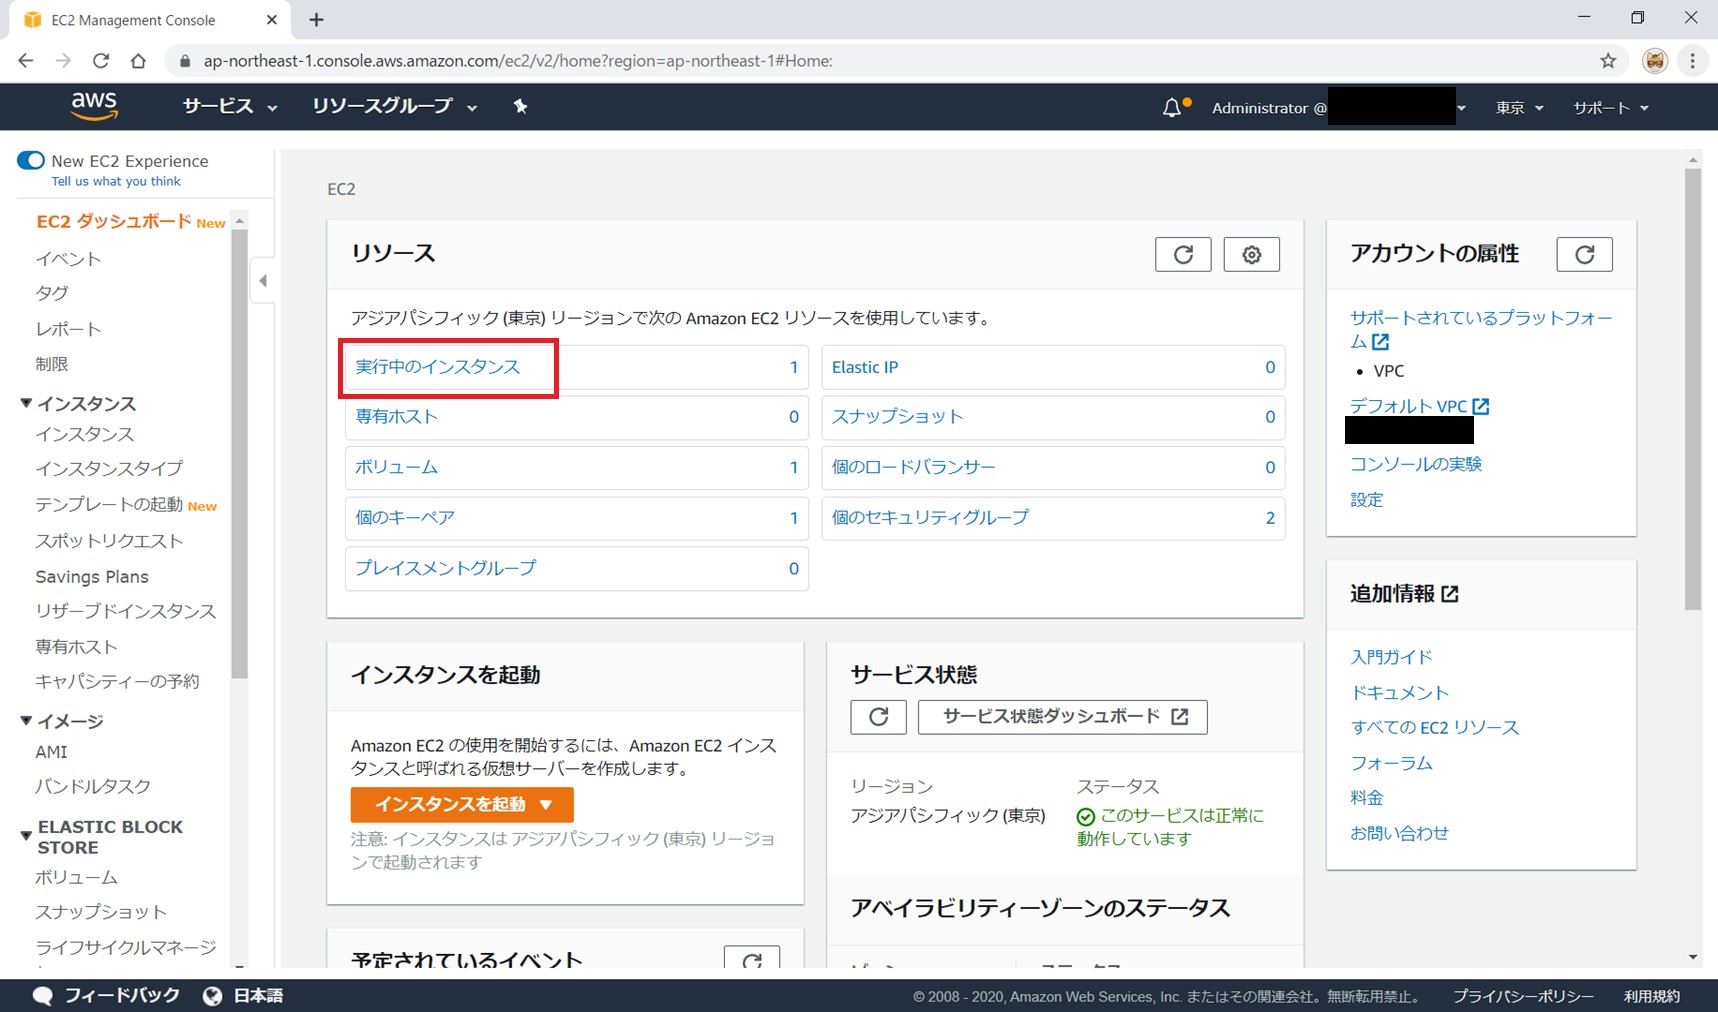
Task: Open タグ in the sidebar
Action: (x=52, y=293)
